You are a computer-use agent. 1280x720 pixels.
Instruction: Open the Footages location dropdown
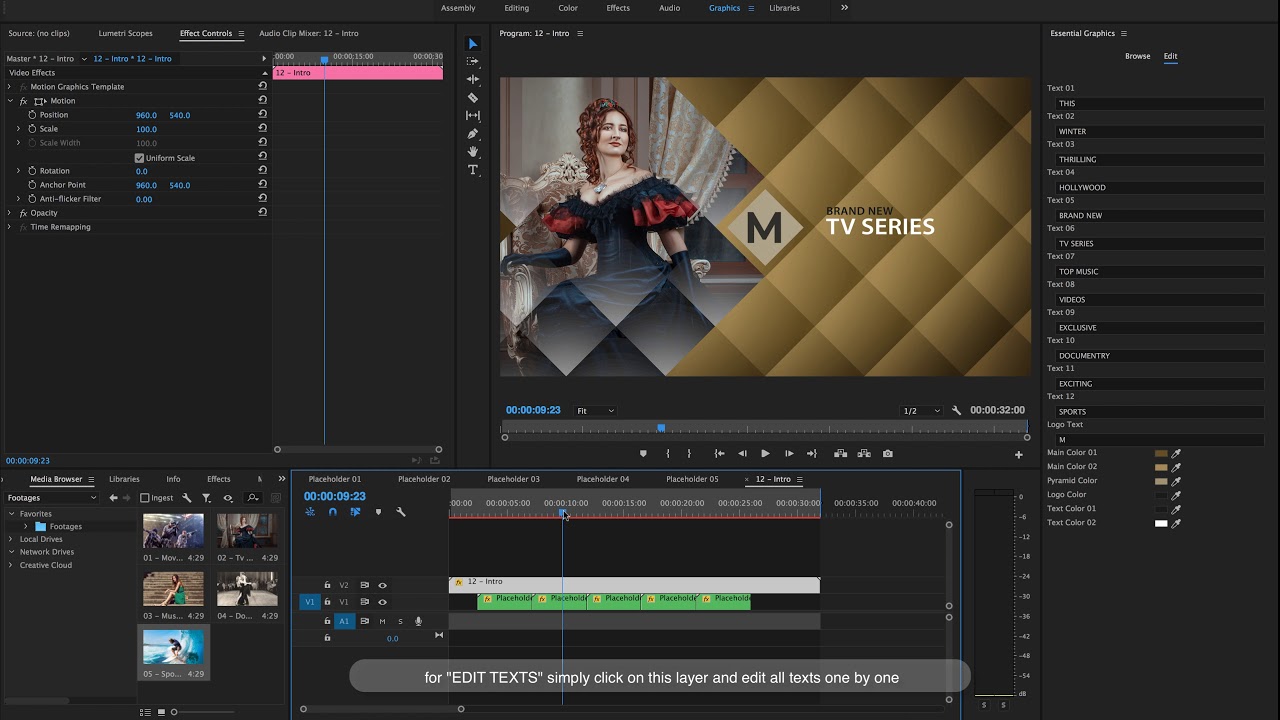point(52,498)
